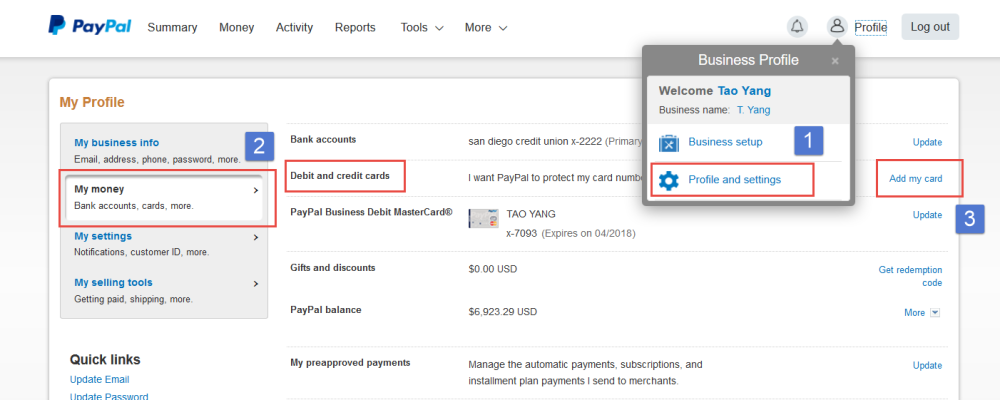
Task: Update the Bank accounts row
Action: tap(927, 142)
